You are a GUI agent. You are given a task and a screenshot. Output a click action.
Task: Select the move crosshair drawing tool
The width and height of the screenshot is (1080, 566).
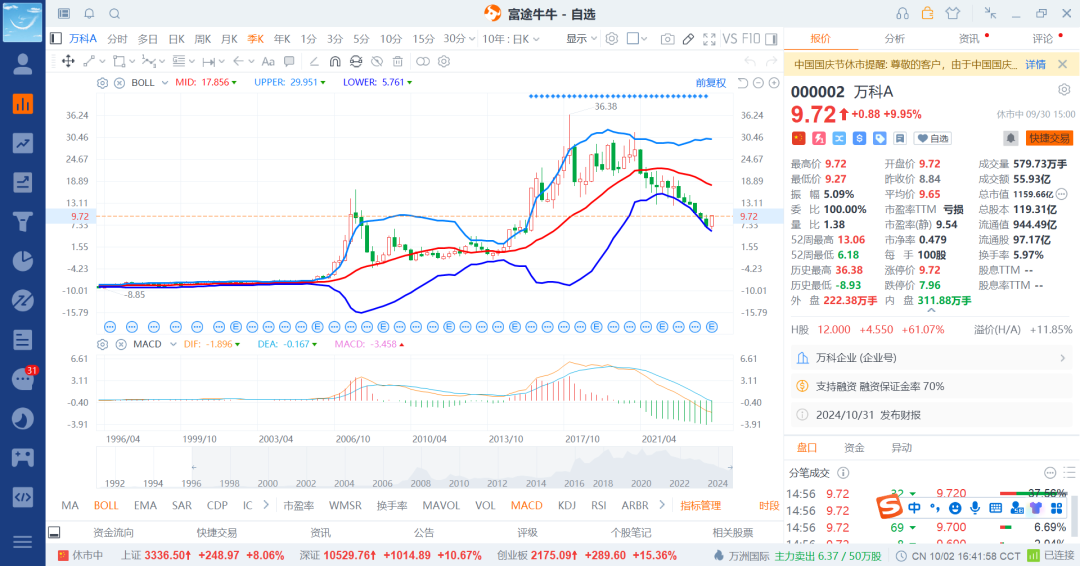click(68, 61)
